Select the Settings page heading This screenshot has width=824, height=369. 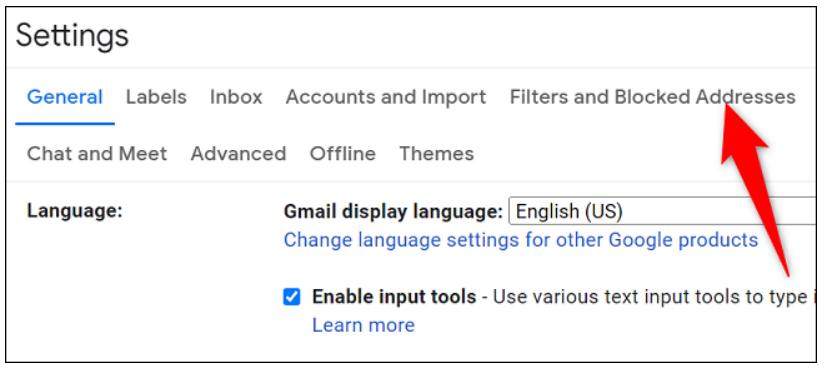point(72,36)
